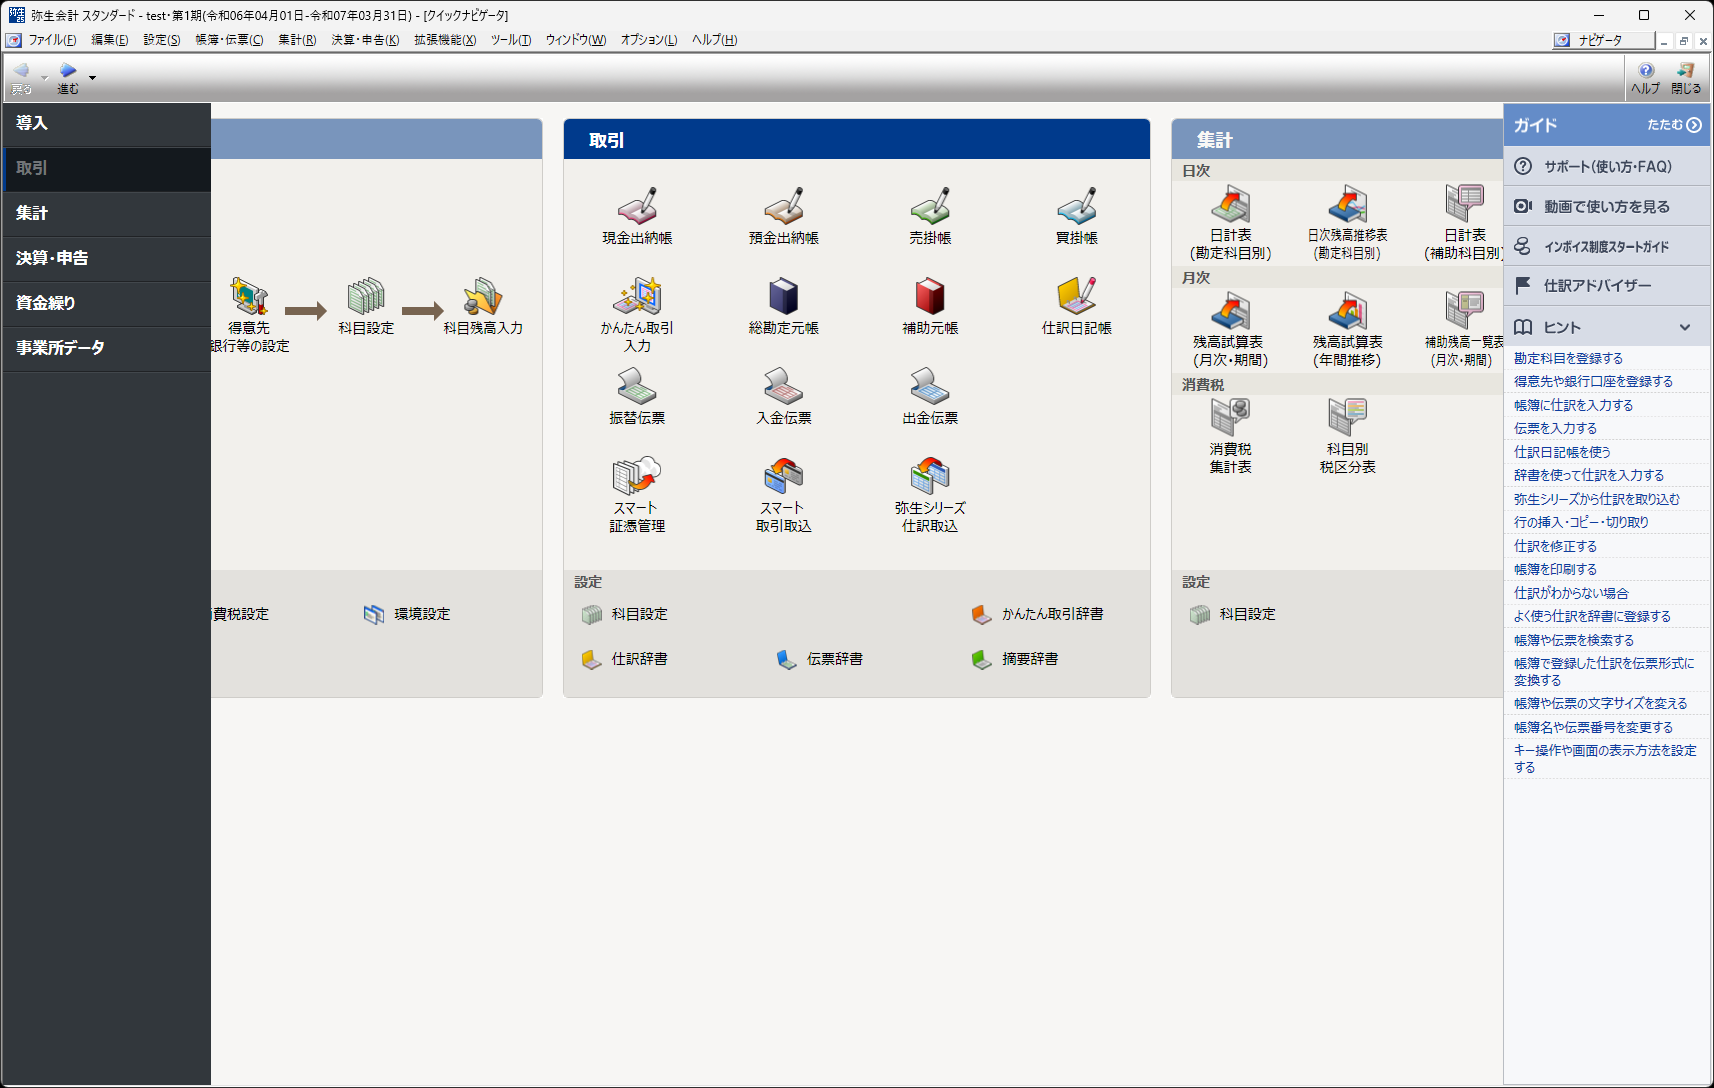Screen dimensions: 1714x1088
Task: Open the ツール menu
Action: (x=511, y=40)
